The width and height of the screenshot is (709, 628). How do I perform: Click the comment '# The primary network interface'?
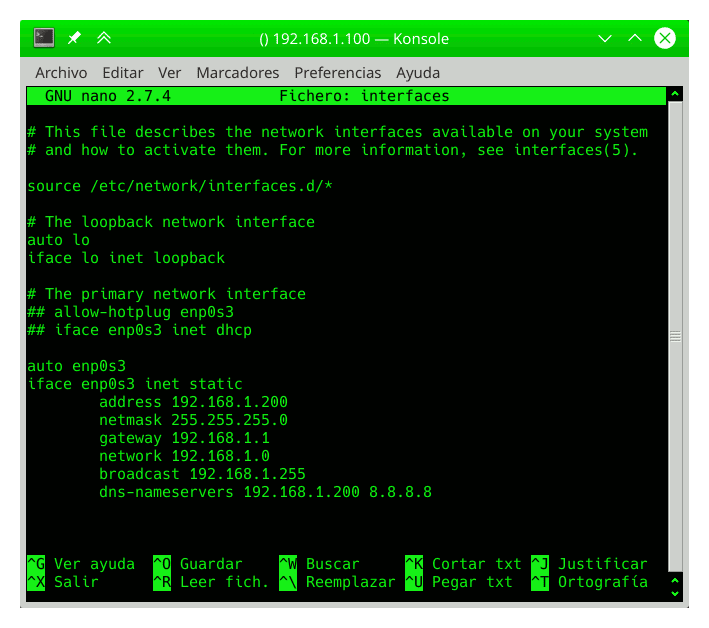pos(166,294)
